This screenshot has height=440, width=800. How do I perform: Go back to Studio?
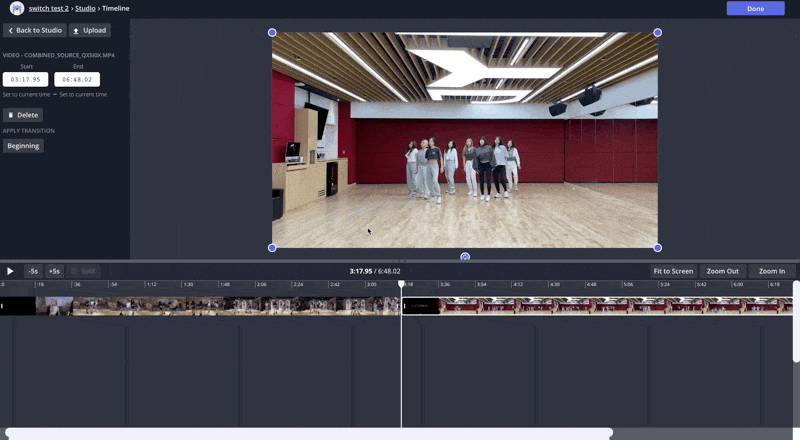pos(34,31)
